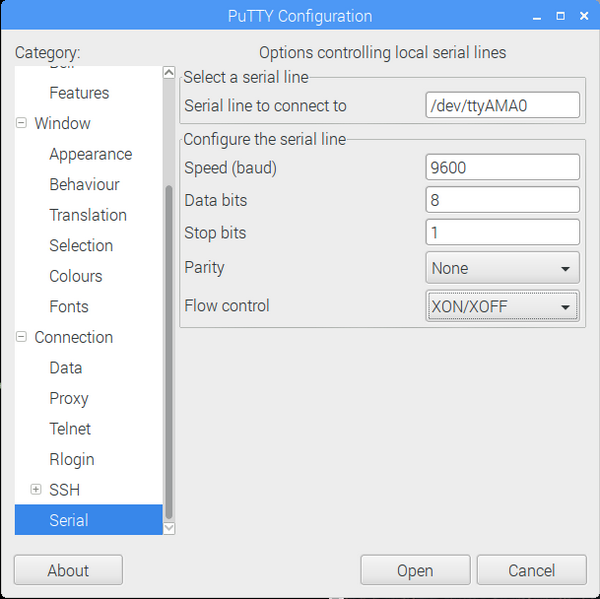
Task: Open the Parity dropdown
Action: tap(502, 268)
